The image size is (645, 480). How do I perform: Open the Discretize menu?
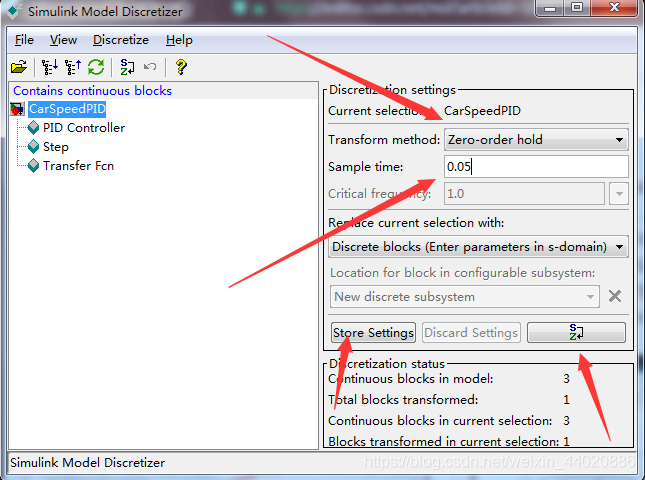(x=121, y=40)
